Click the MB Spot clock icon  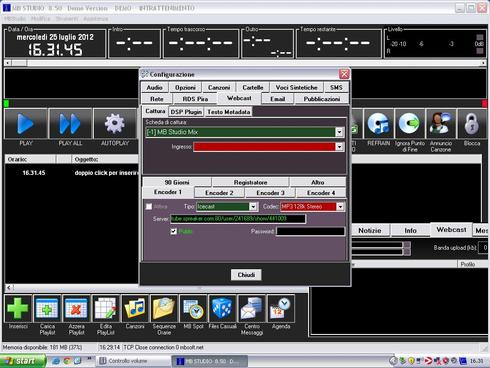[x=193, y=309]
